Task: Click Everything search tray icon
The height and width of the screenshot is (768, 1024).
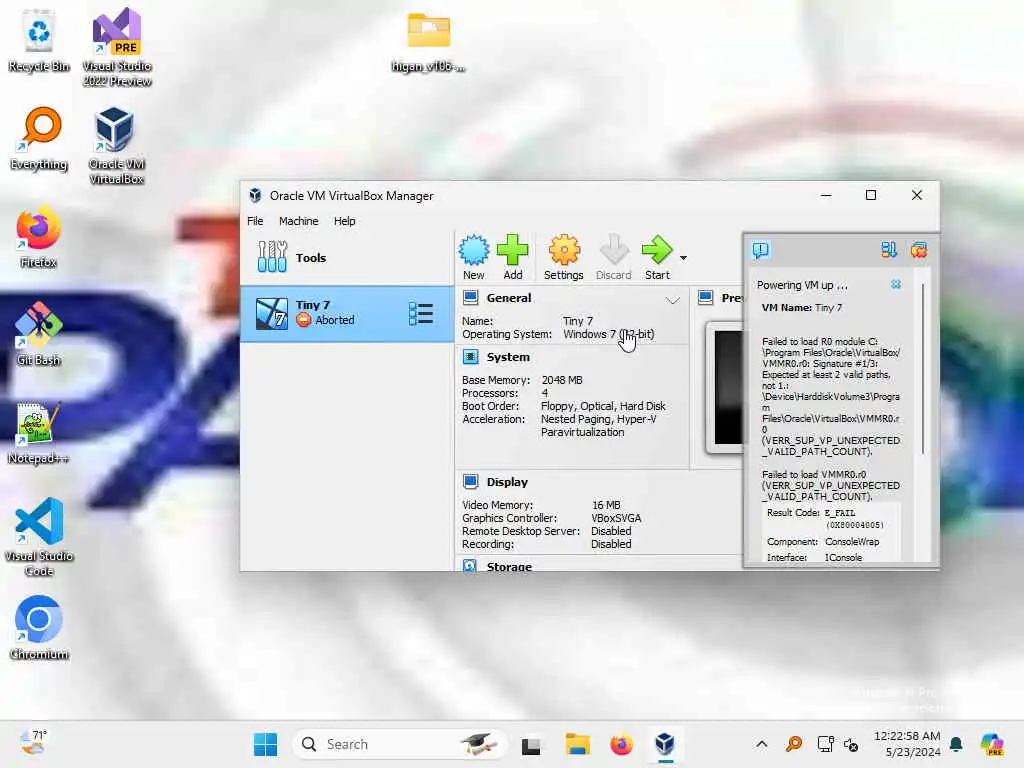Action: coord(794,744)
